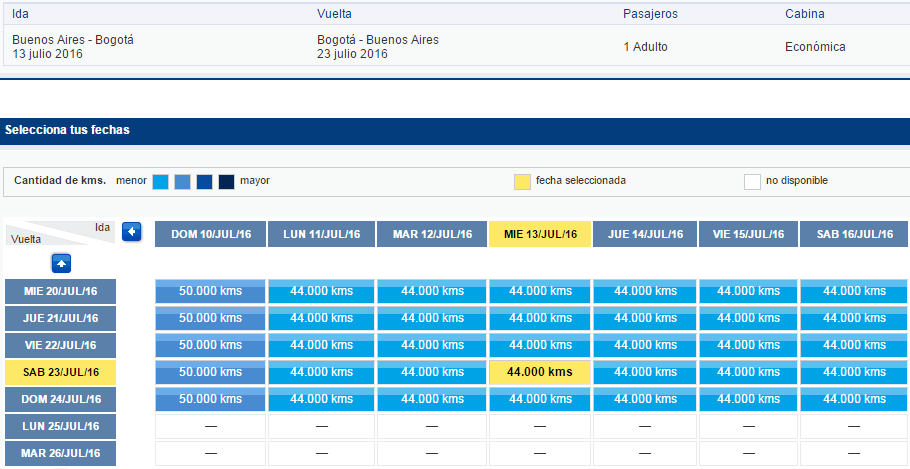Screen dimensions: 910x469
Task: Select the MIE 20/JUL/16 return row
Action: coord(60,291)
